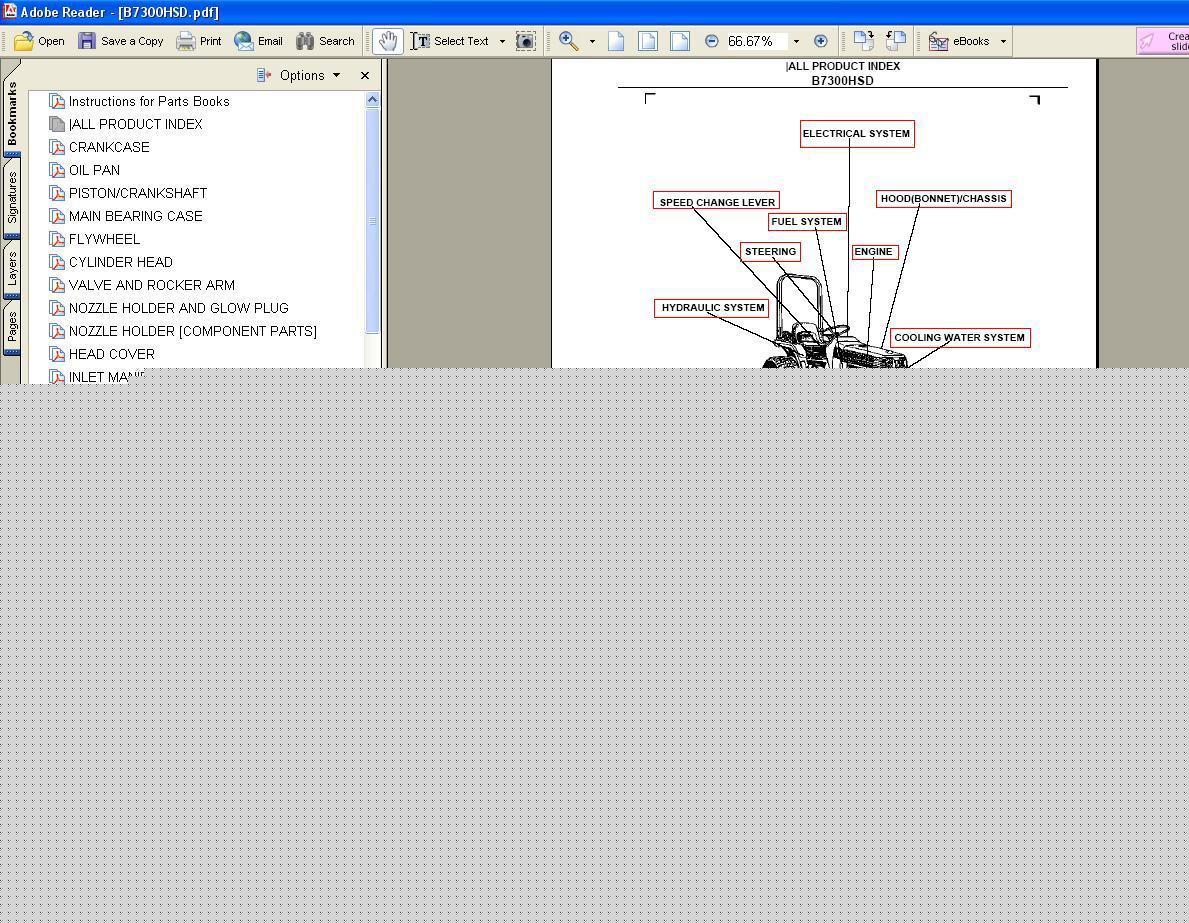Rotate view clockwise icon
This screenshot has width=1189, height=923.
863,41
